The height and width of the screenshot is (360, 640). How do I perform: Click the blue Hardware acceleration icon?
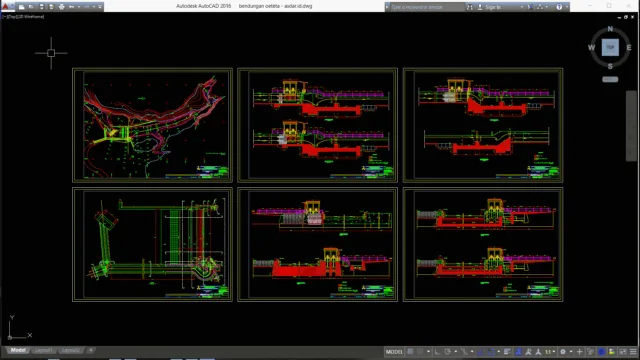601,352
